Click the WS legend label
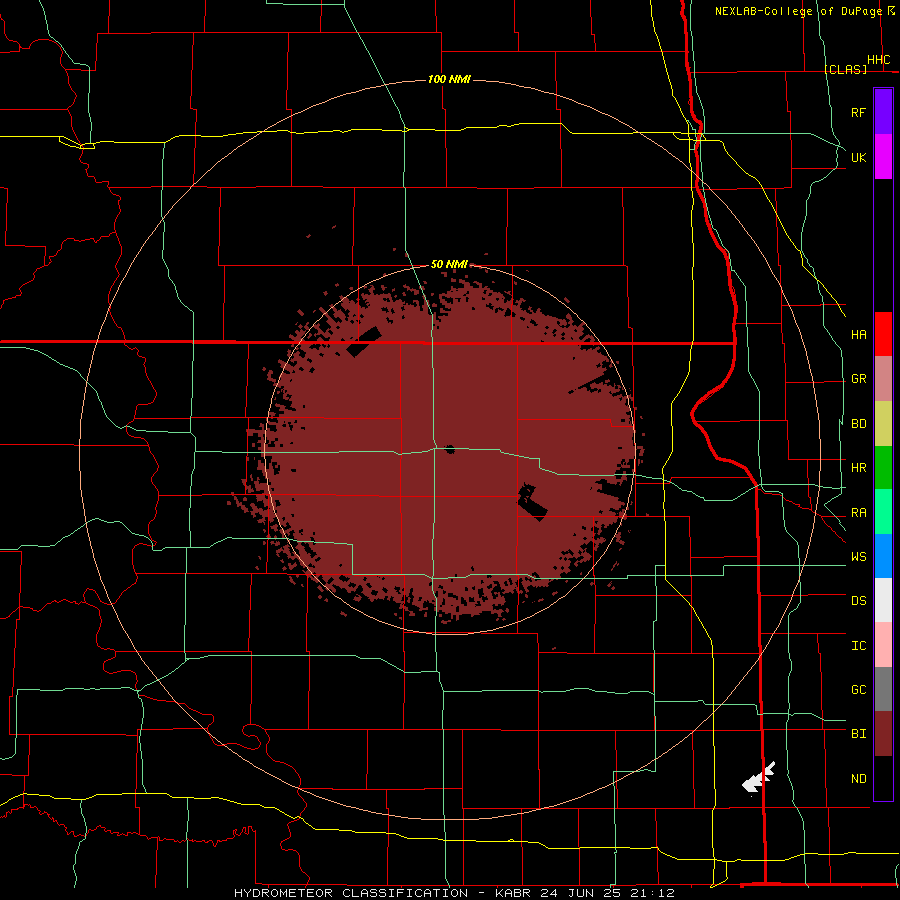The height and width of the screenshot is (900, 900). [x=858, y=556]
